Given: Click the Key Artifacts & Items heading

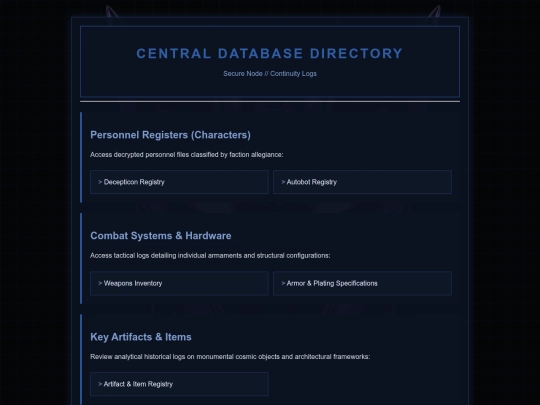Looking at the screenshot, I should [141, 337].
